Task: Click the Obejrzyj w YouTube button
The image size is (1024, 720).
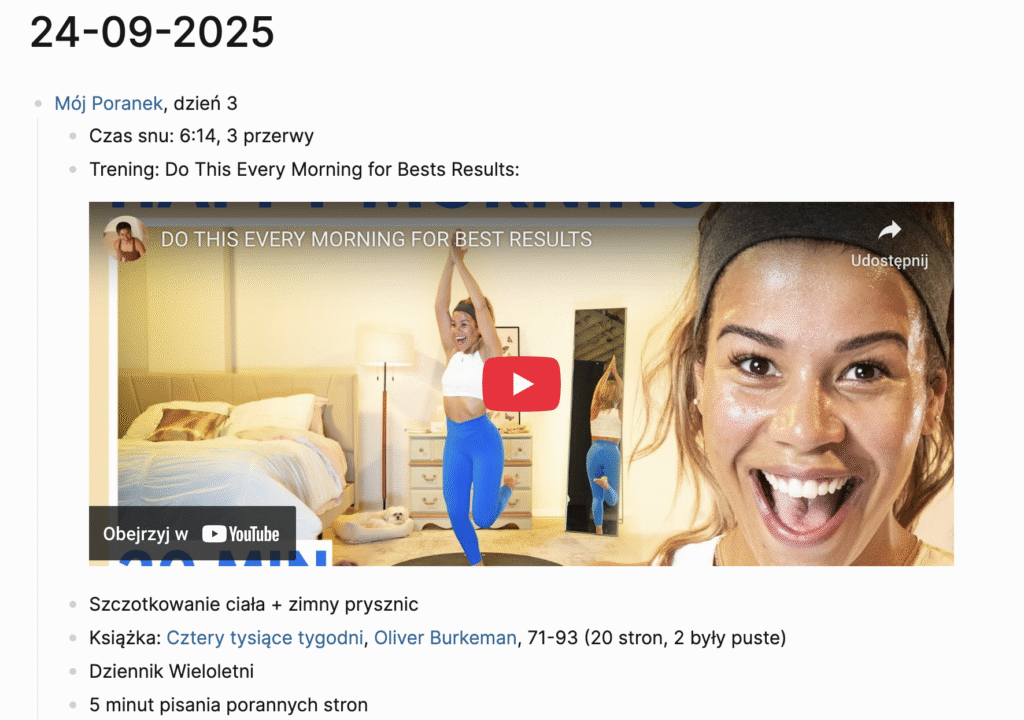Action: pyautogui.click(x=192, y=533)
